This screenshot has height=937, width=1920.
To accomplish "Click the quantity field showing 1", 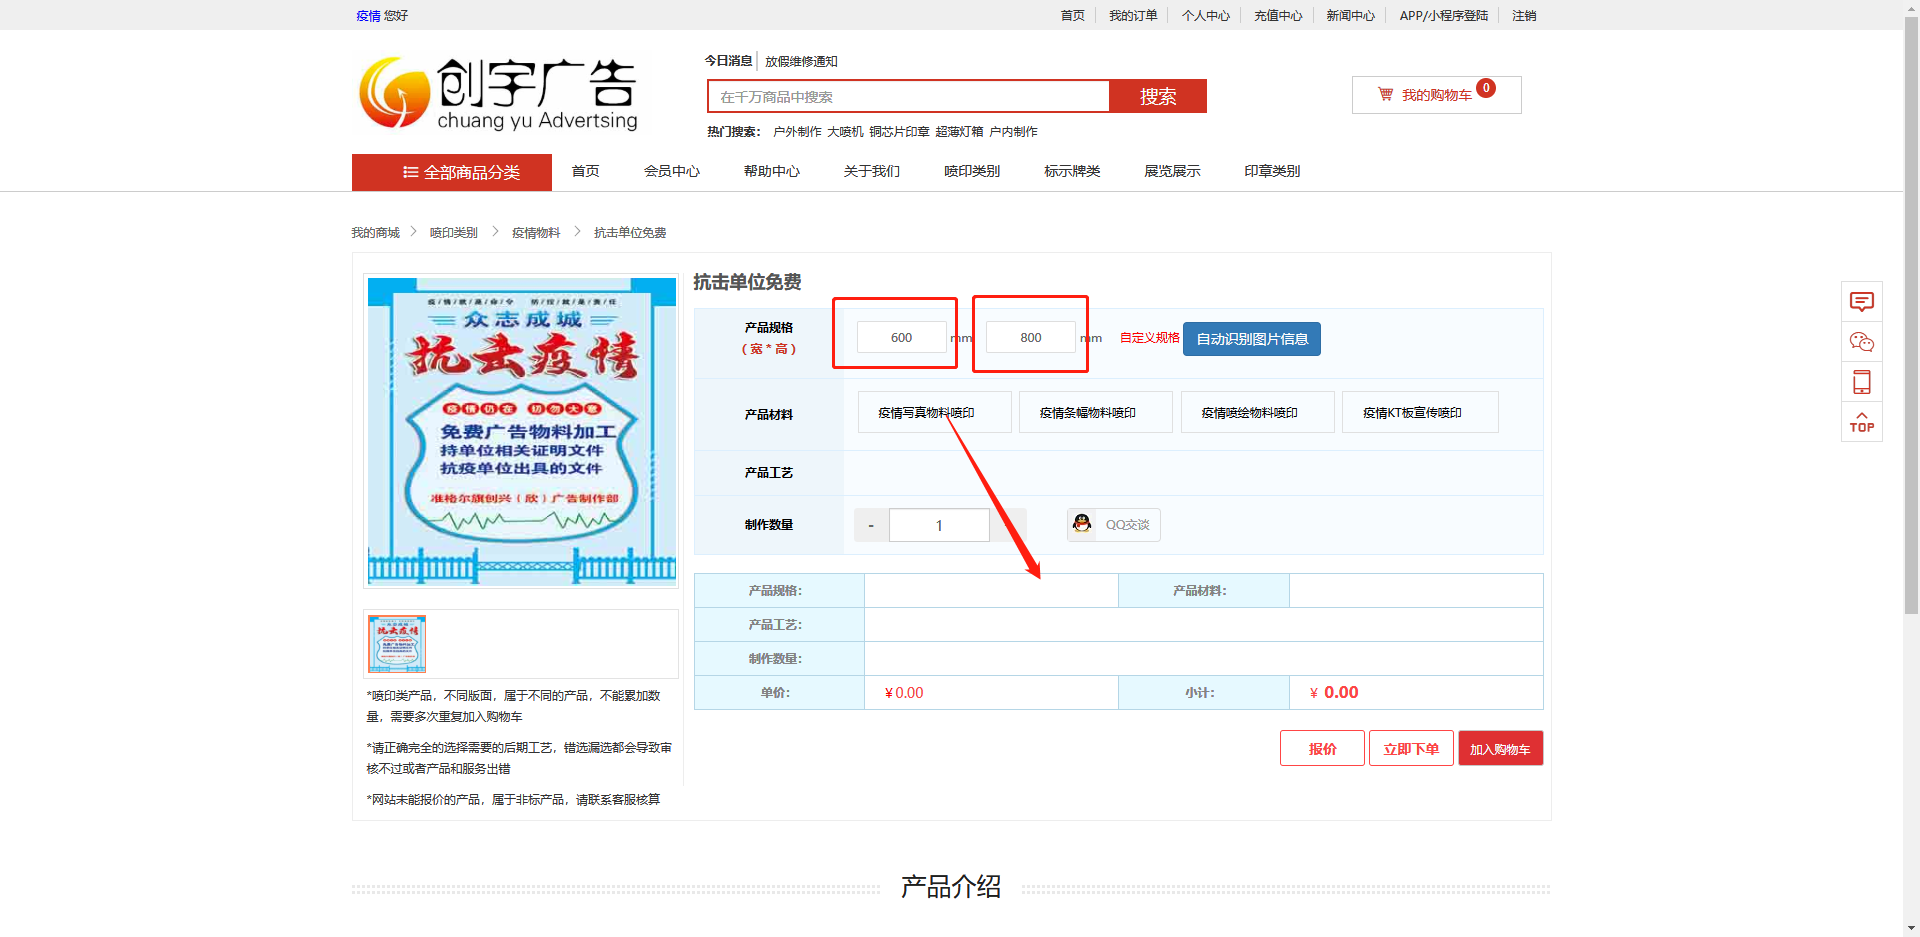I will (x=939, y=525).
